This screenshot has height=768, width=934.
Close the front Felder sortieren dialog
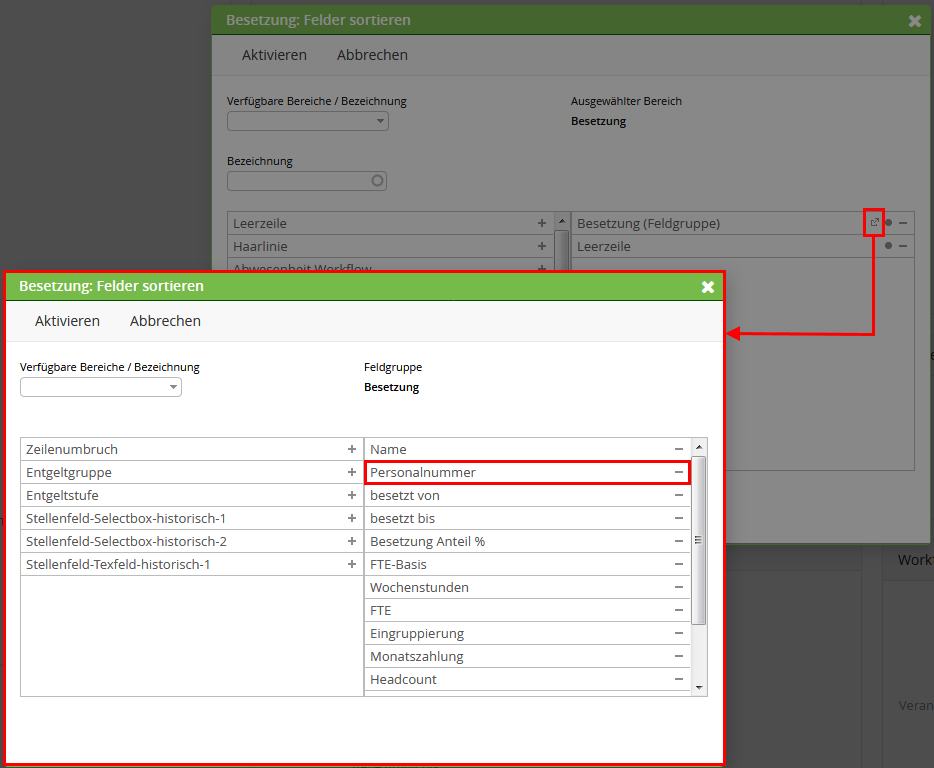708,287
